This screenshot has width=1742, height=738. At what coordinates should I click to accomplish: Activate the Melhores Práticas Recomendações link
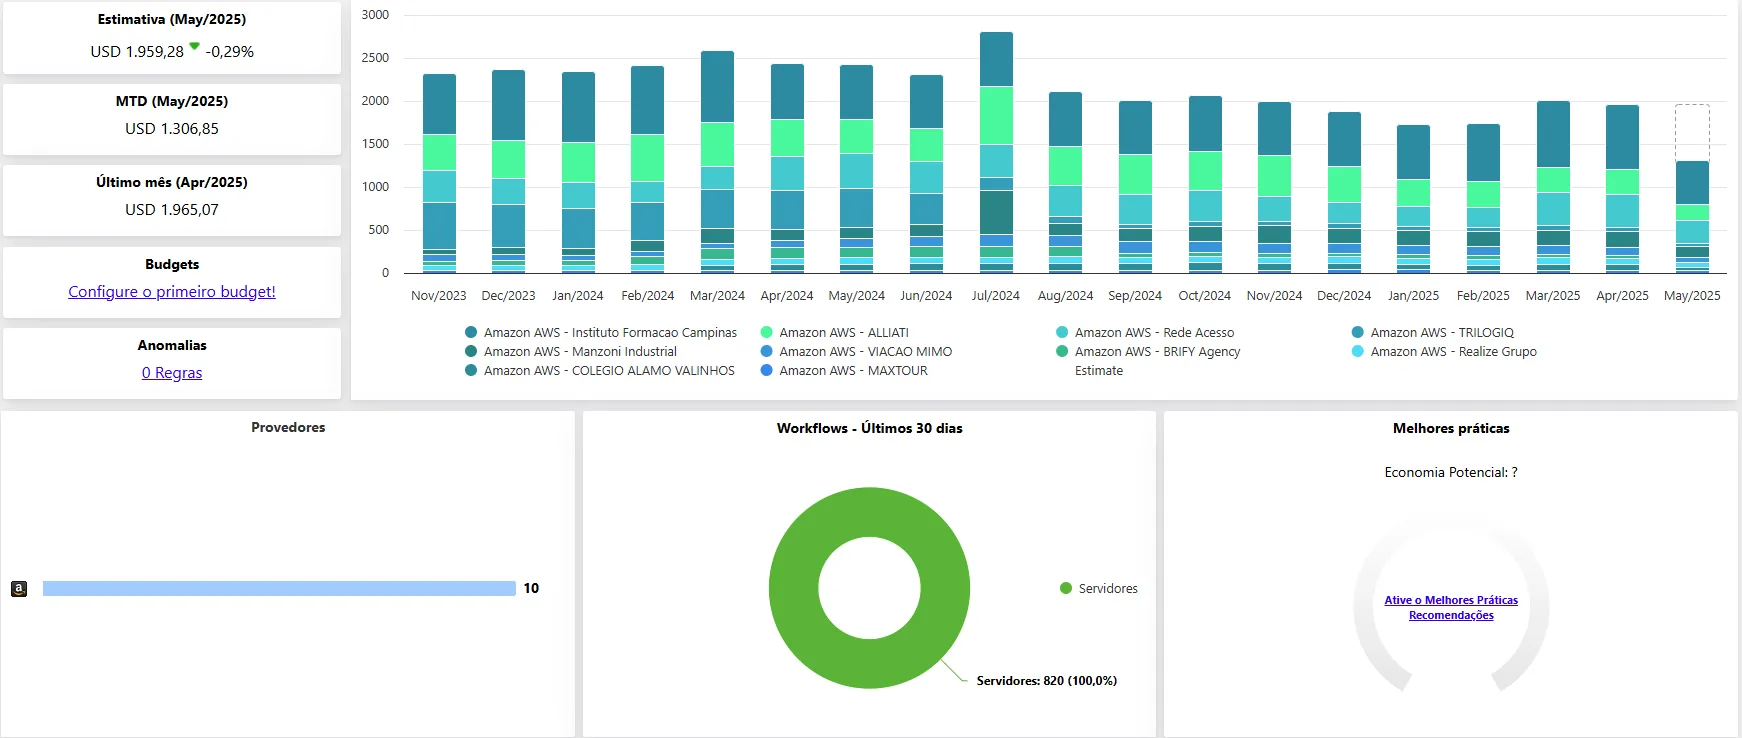click(x=1451, y=608)
